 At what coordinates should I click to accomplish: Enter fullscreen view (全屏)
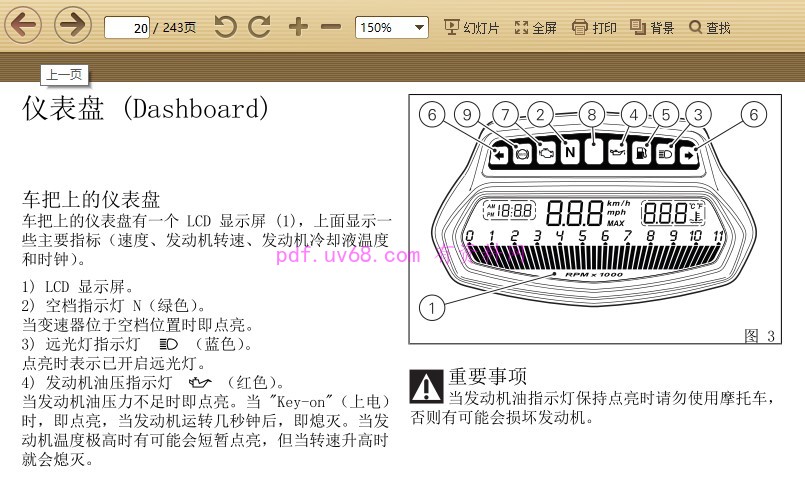tap(536, 28)
